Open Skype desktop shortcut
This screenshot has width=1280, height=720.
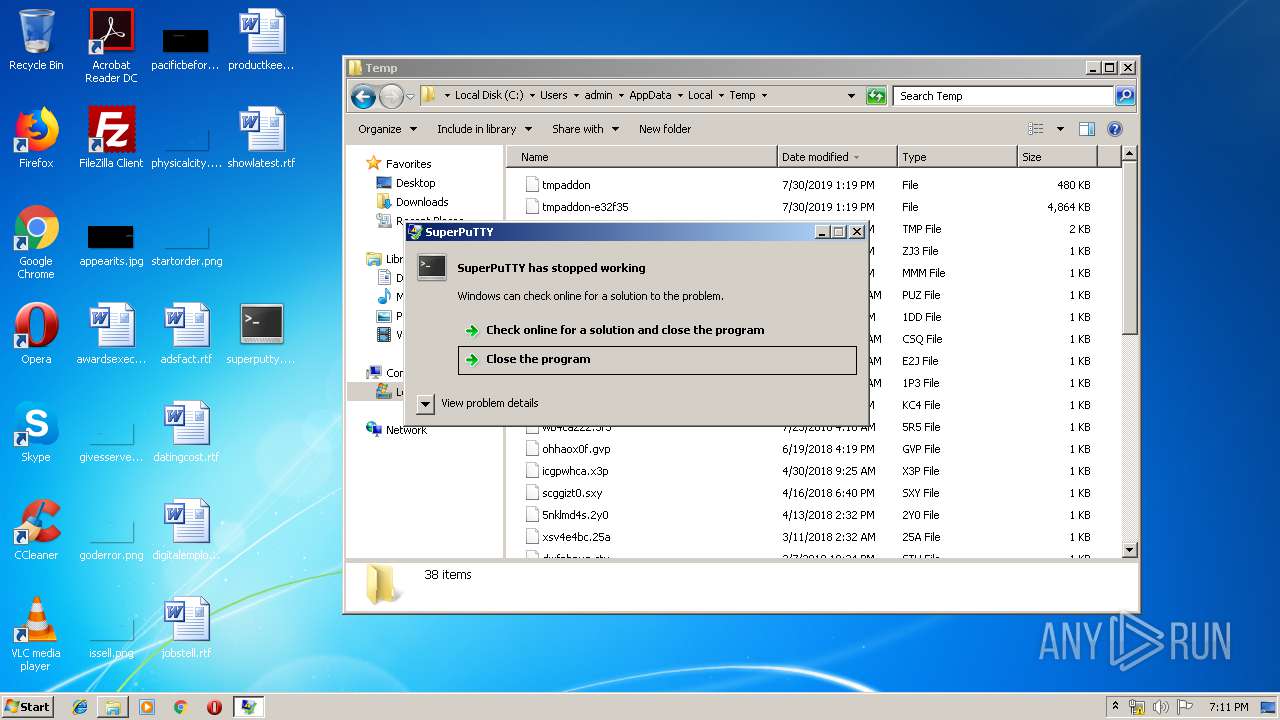click(x=36, y=431)
